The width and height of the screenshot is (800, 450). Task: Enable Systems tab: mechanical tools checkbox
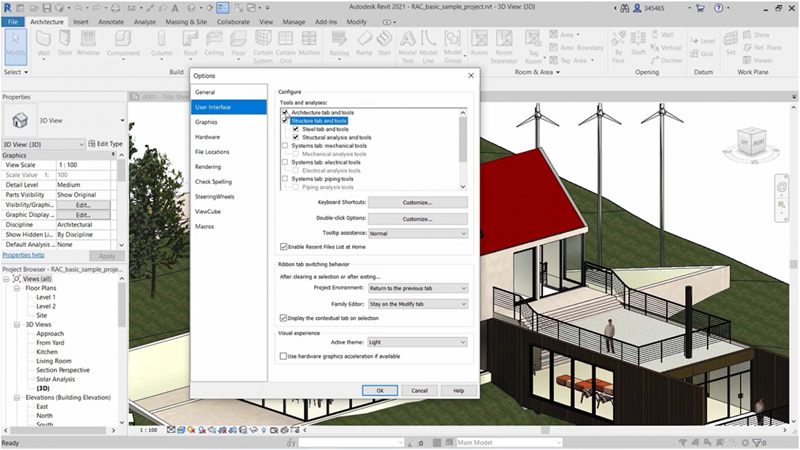[285, 146]
